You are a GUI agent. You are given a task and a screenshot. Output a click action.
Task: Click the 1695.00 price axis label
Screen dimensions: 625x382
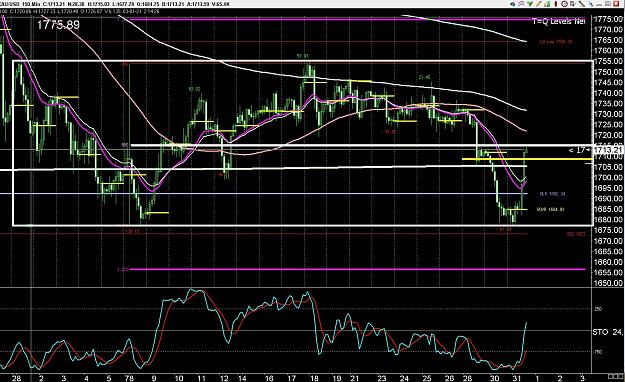click(608, 188)
